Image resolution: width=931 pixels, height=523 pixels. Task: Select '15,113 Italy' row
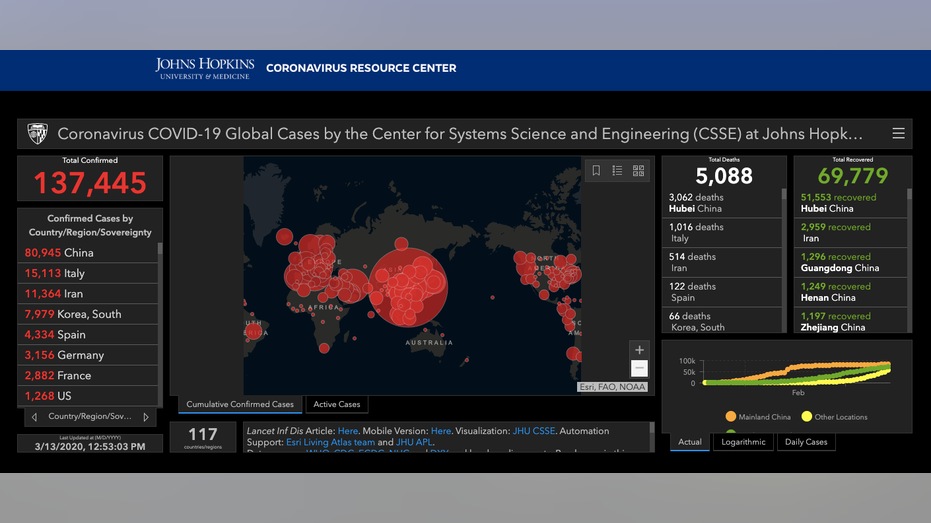88,274
